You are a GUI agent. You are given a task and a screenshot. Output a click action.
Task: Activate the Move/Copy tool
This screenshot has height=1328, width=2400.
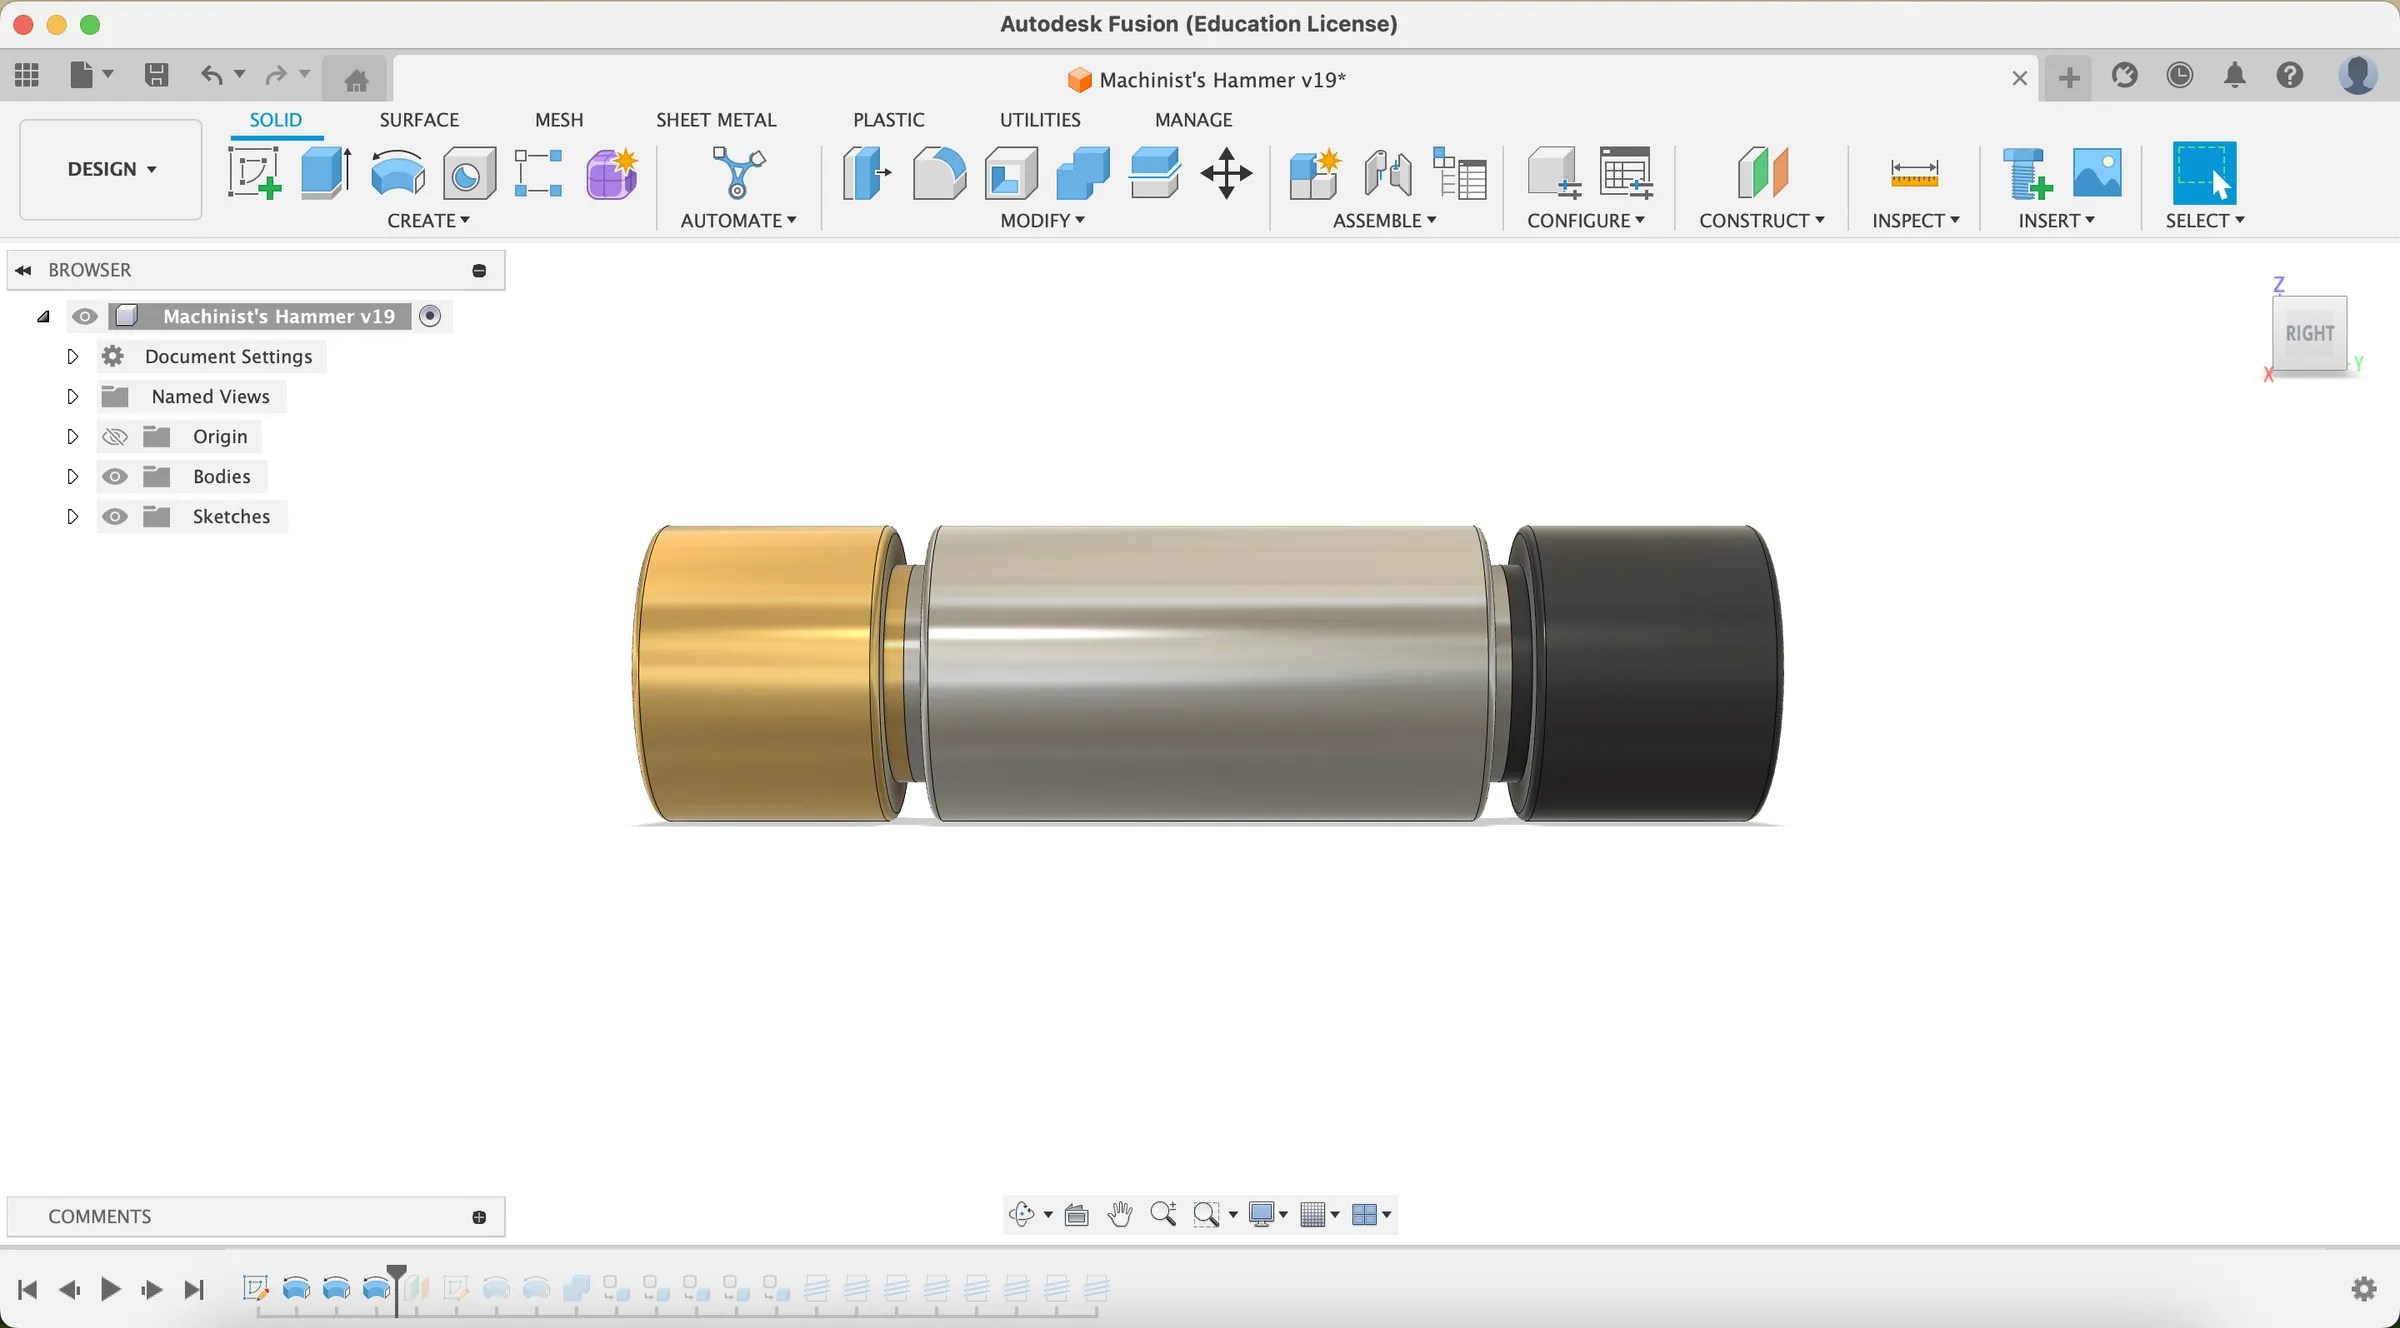(1225, 172)
